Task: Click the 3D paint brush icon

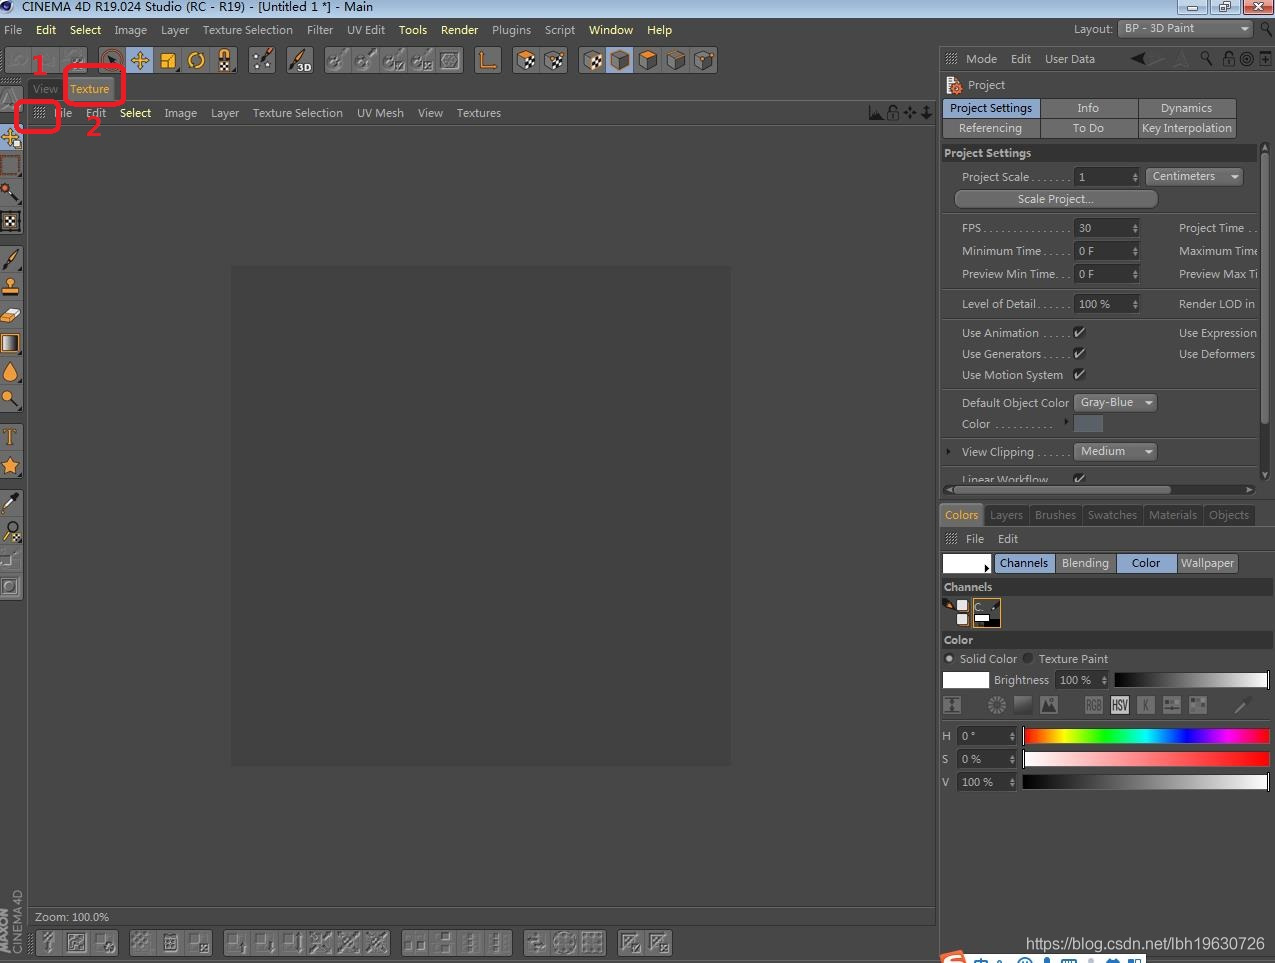Action: coord(299,61)
